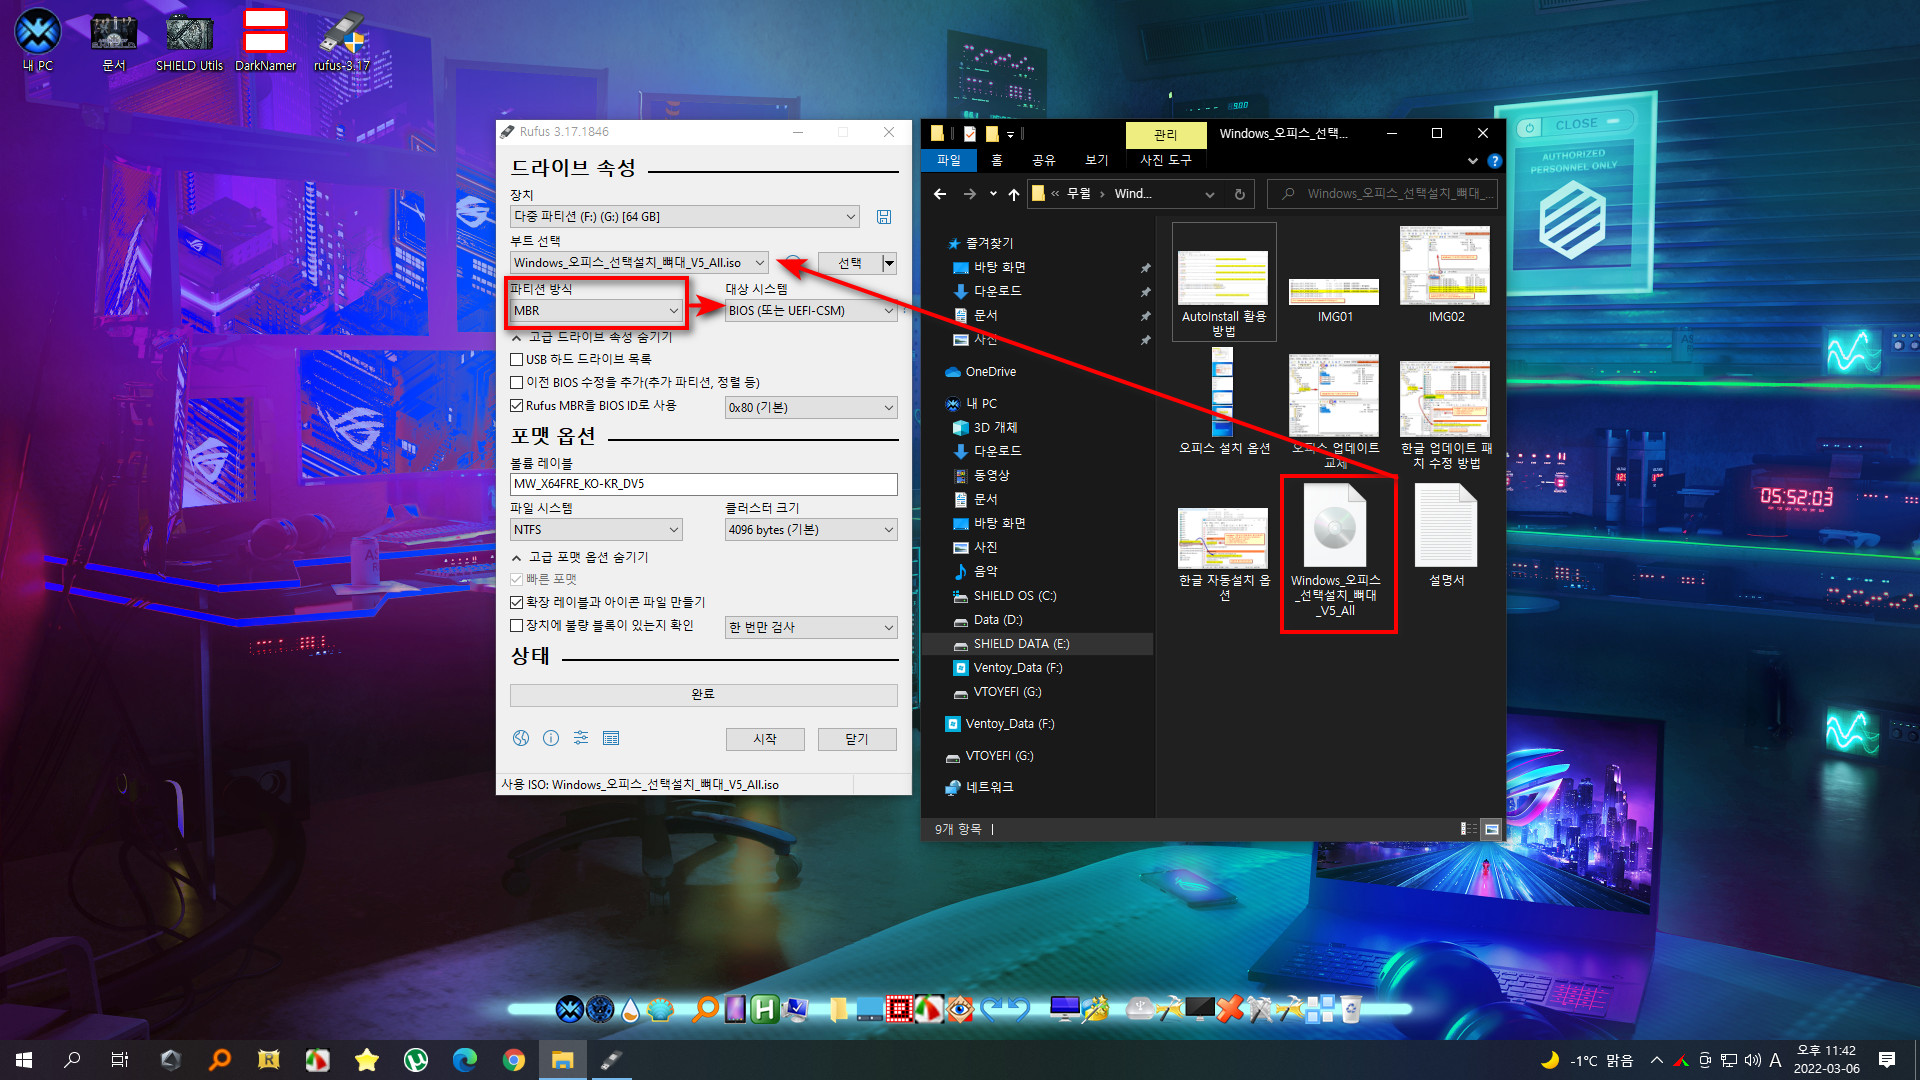Screen dimensions: 1920x1080
Task: Select AutoInstall 활용 방법 image file
Action: click(1224, 282)
